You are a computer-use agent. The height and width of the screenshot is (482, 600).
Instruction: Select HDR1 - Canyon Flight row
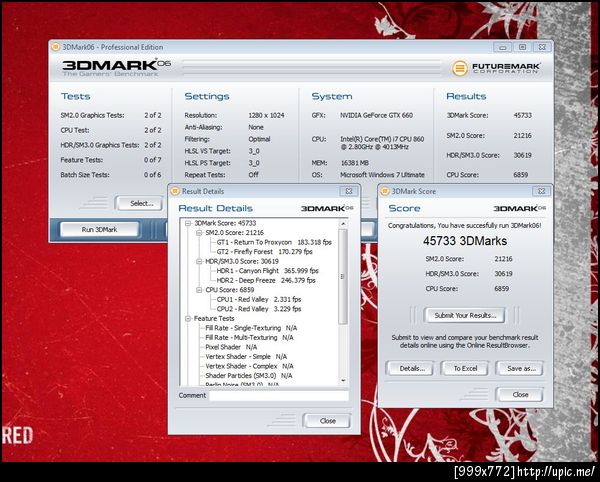[x=267, y=270]
